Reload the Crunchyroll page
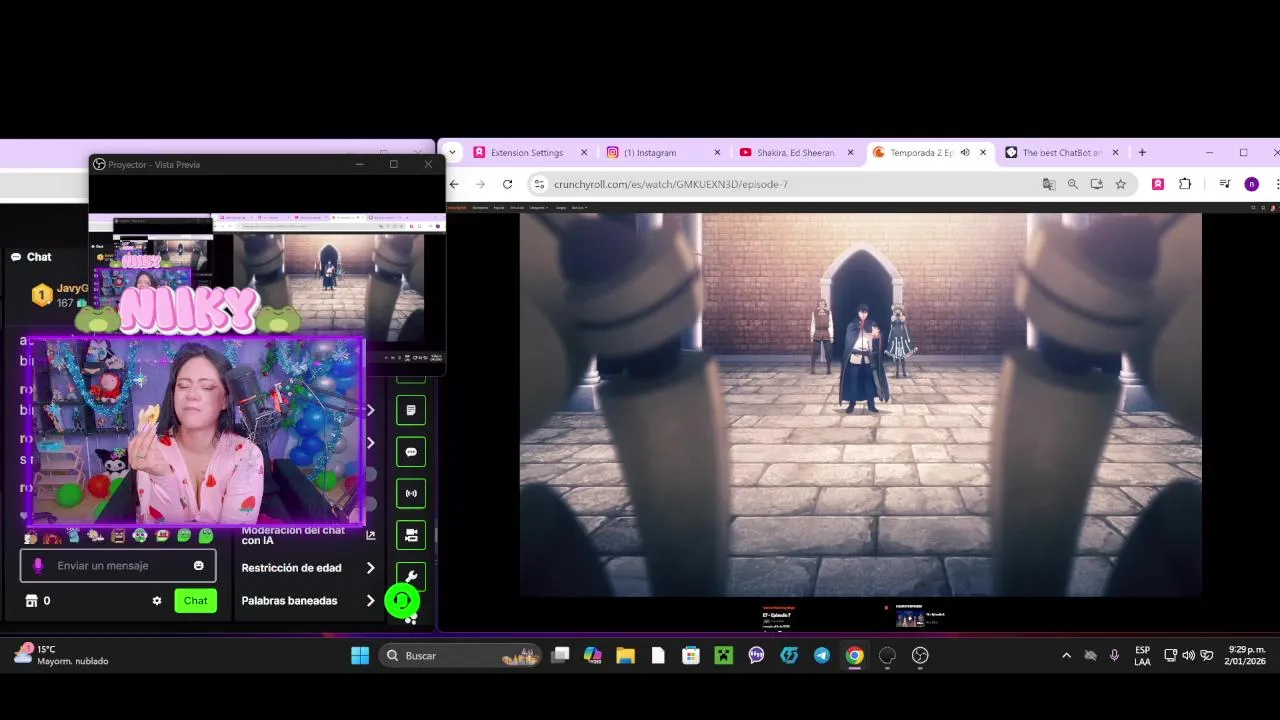Screen dimensions: 1280x720 pyautogui.click(x=507, y=184)
